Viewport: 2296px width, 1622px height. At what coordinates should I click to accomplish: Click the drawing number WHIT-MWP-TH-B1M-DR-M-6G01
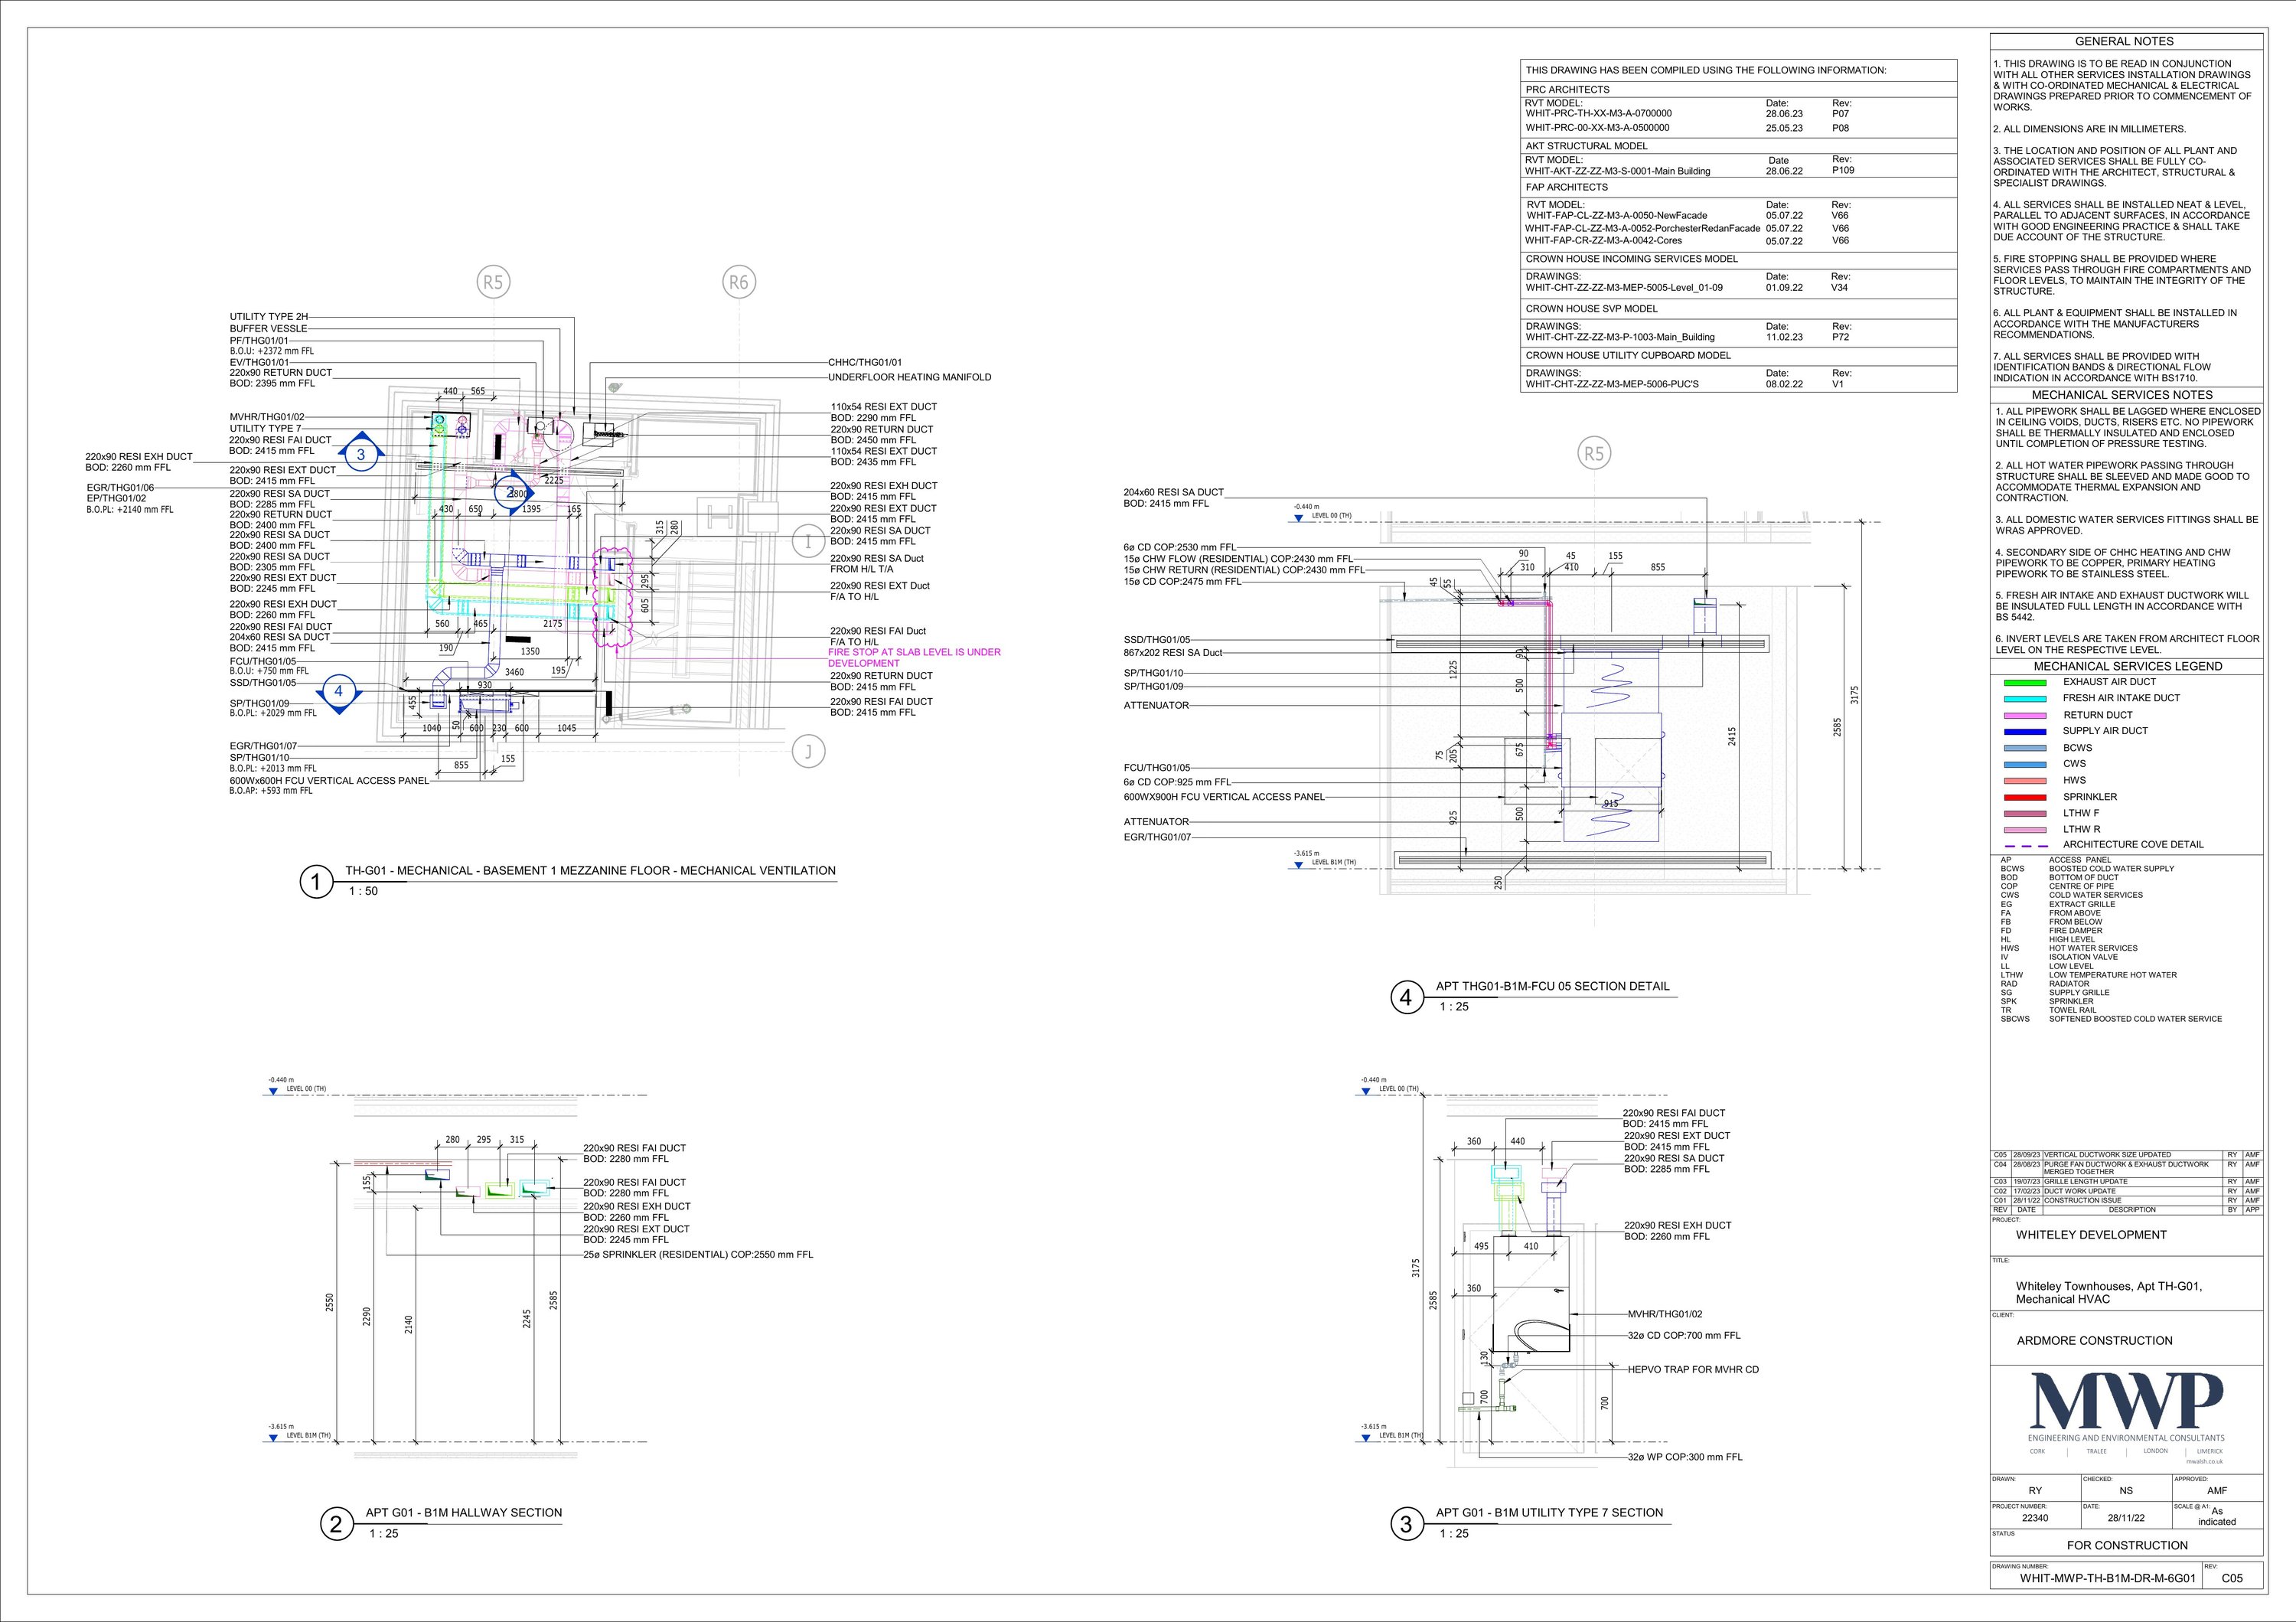pos(2107,1579)
